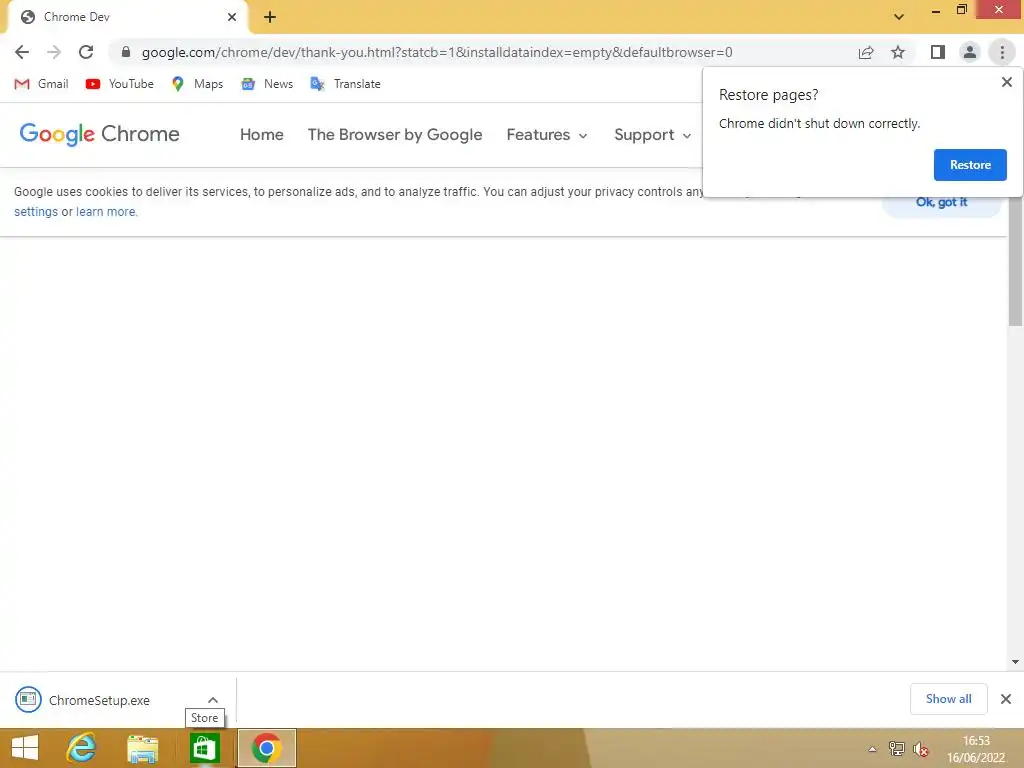Open the side panel icon
The image size is (1024, 768).
click(938, 52)
